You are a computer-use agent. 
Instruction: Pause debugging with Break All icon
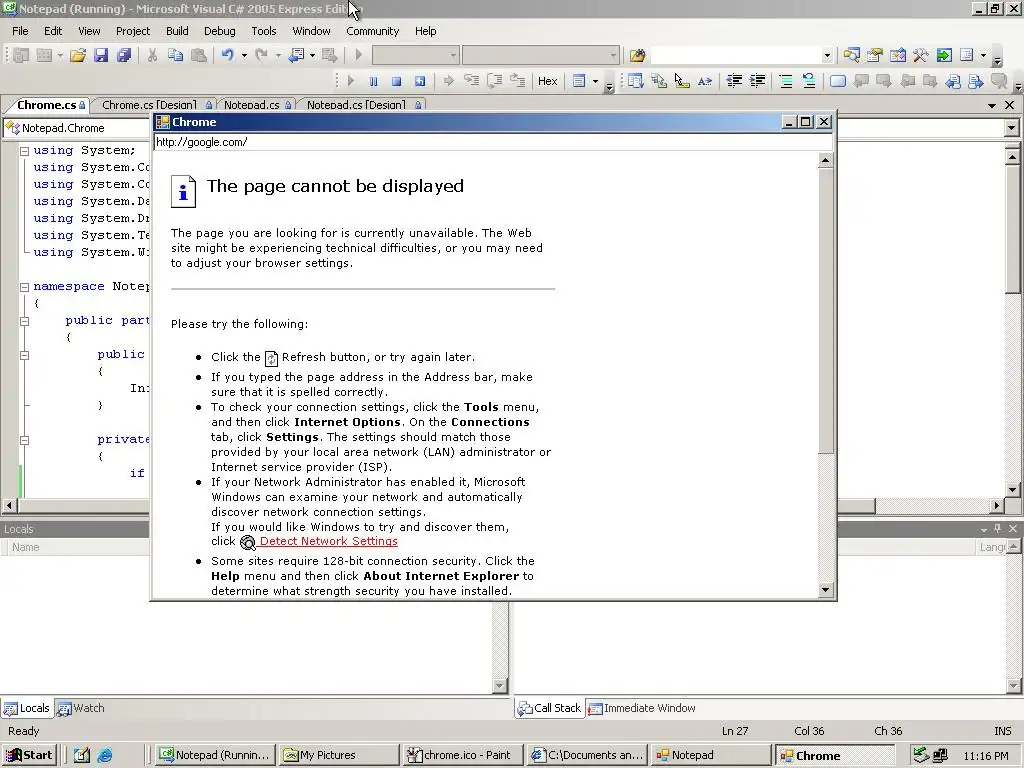tap(374, 81)
